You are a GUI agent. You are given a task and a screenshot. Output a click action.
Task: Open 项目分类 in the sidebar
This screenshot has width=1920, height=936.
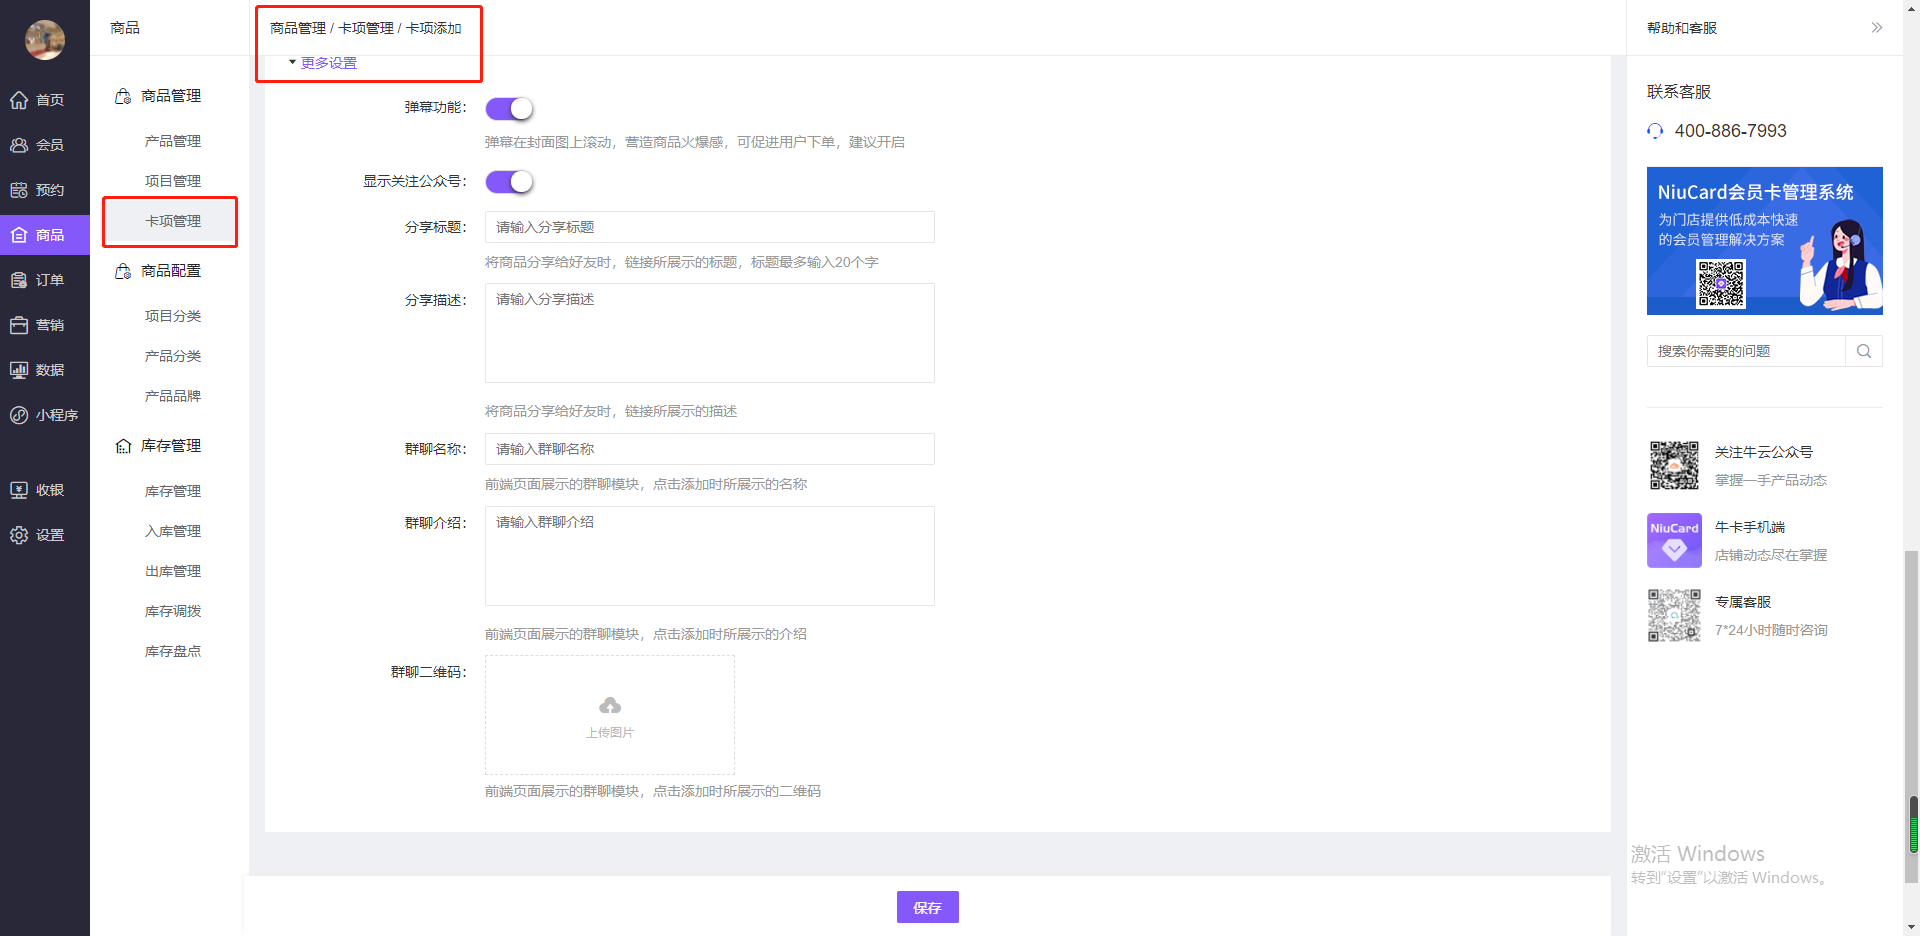173,316
